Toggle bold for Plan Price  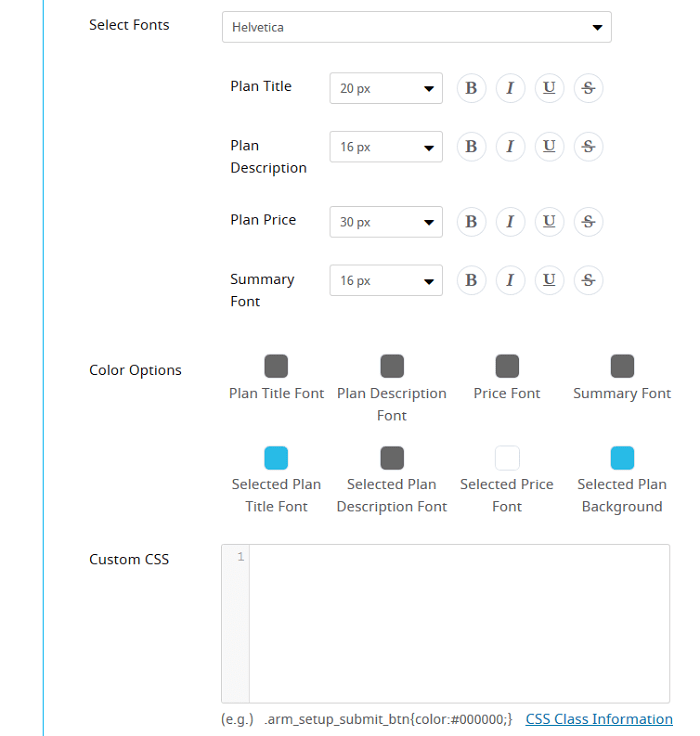pos(471,222)
